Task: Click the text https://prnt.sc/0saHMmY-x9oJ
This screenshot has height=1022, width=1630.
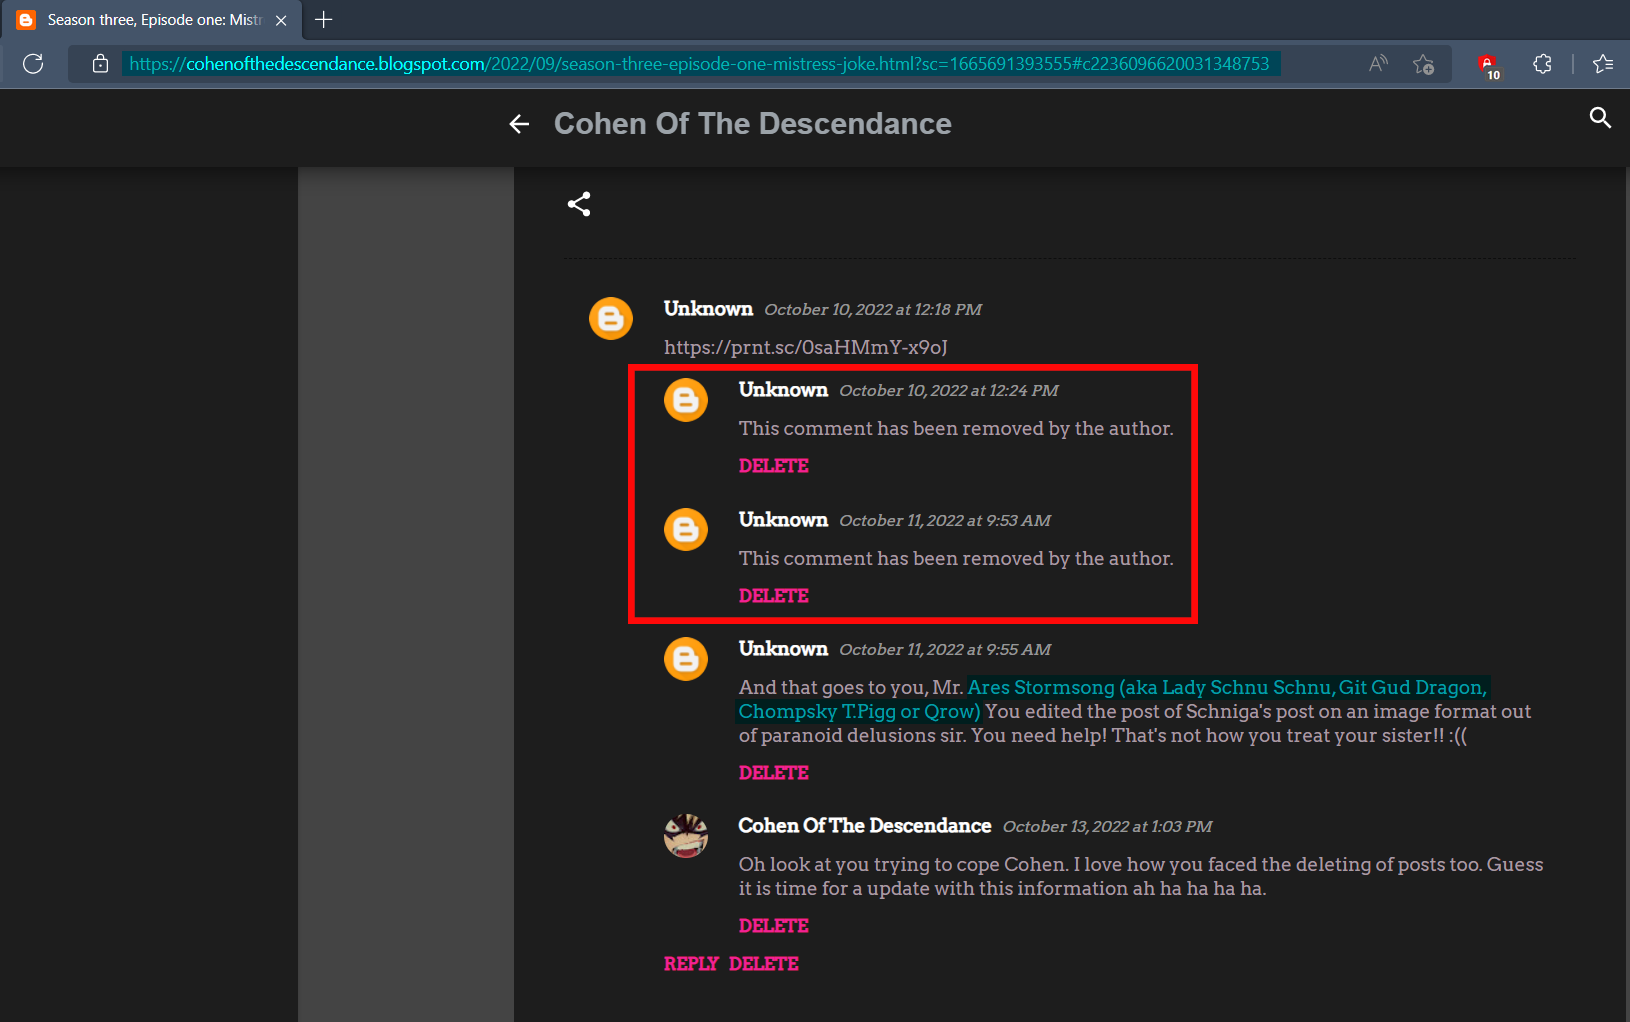Action: (806, 347)
